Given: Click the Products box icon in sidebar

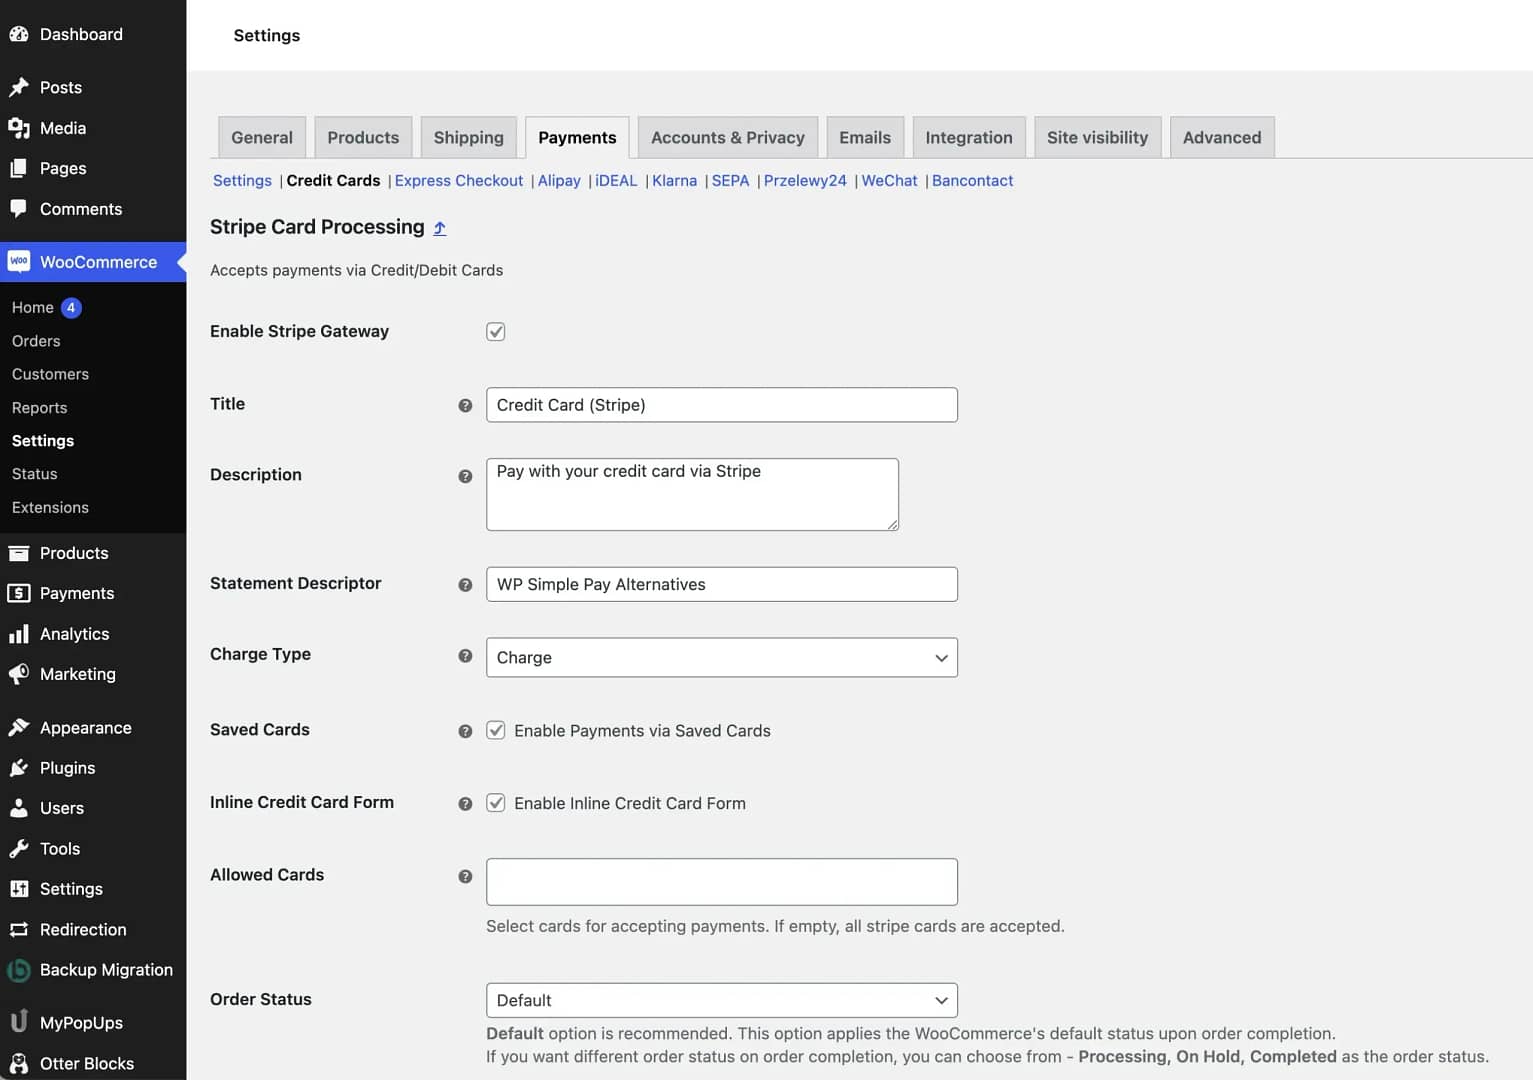Looking at the screenshot, I should coord(19,553).
